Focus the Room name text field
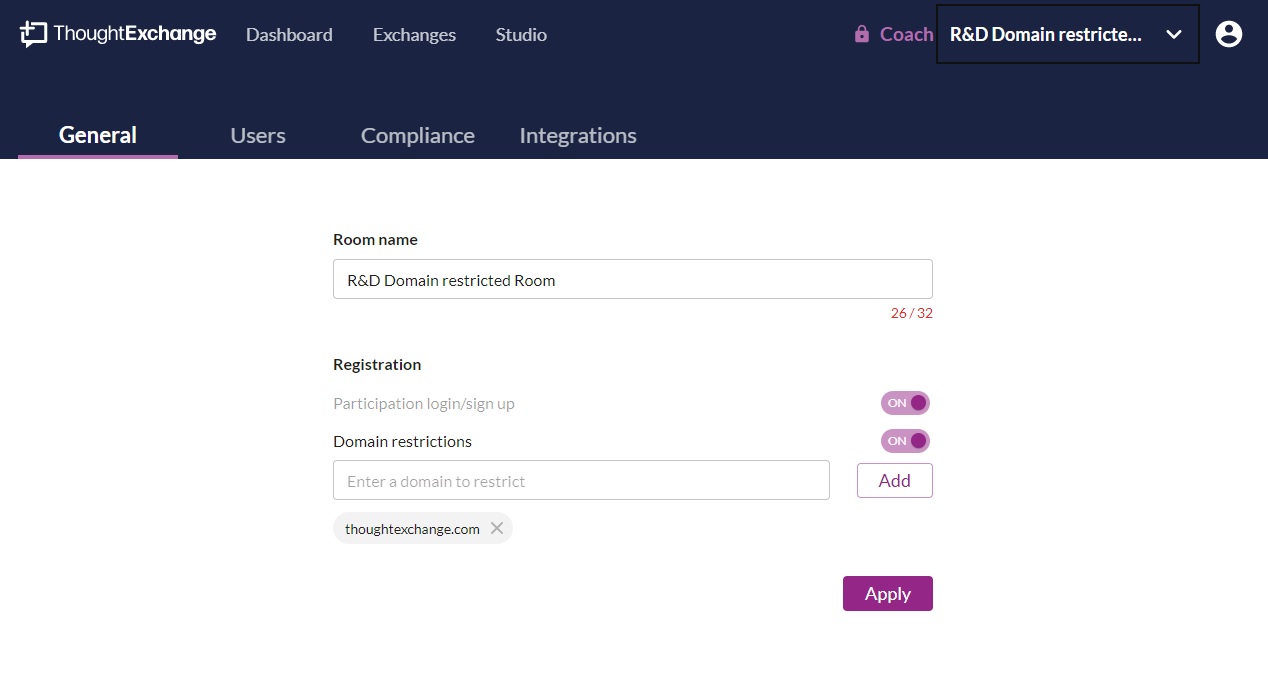Image resolution: width=1268 pixels, height=678 pixels. click(633, 280)
